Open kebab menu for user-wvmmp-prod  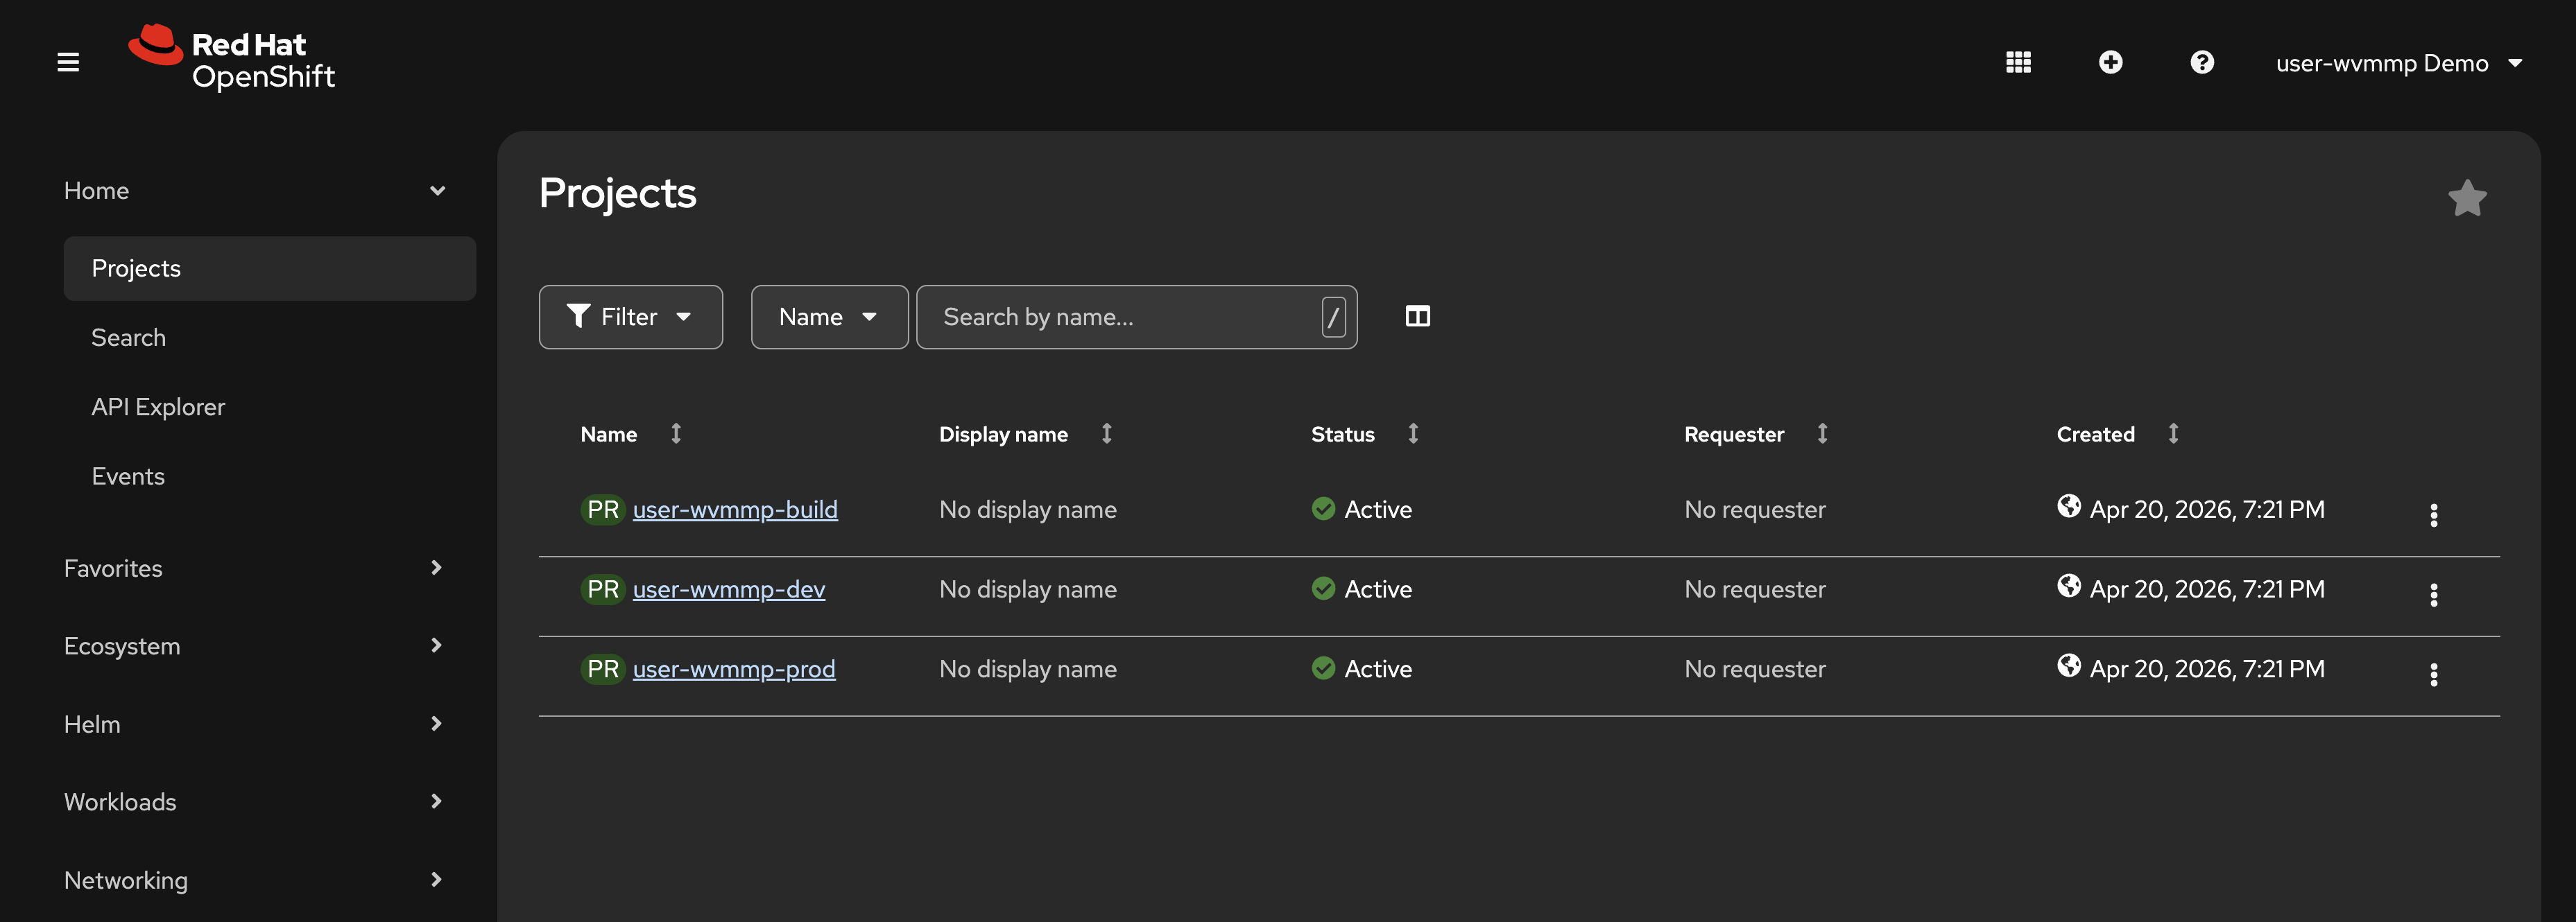tap(2433, 675)
